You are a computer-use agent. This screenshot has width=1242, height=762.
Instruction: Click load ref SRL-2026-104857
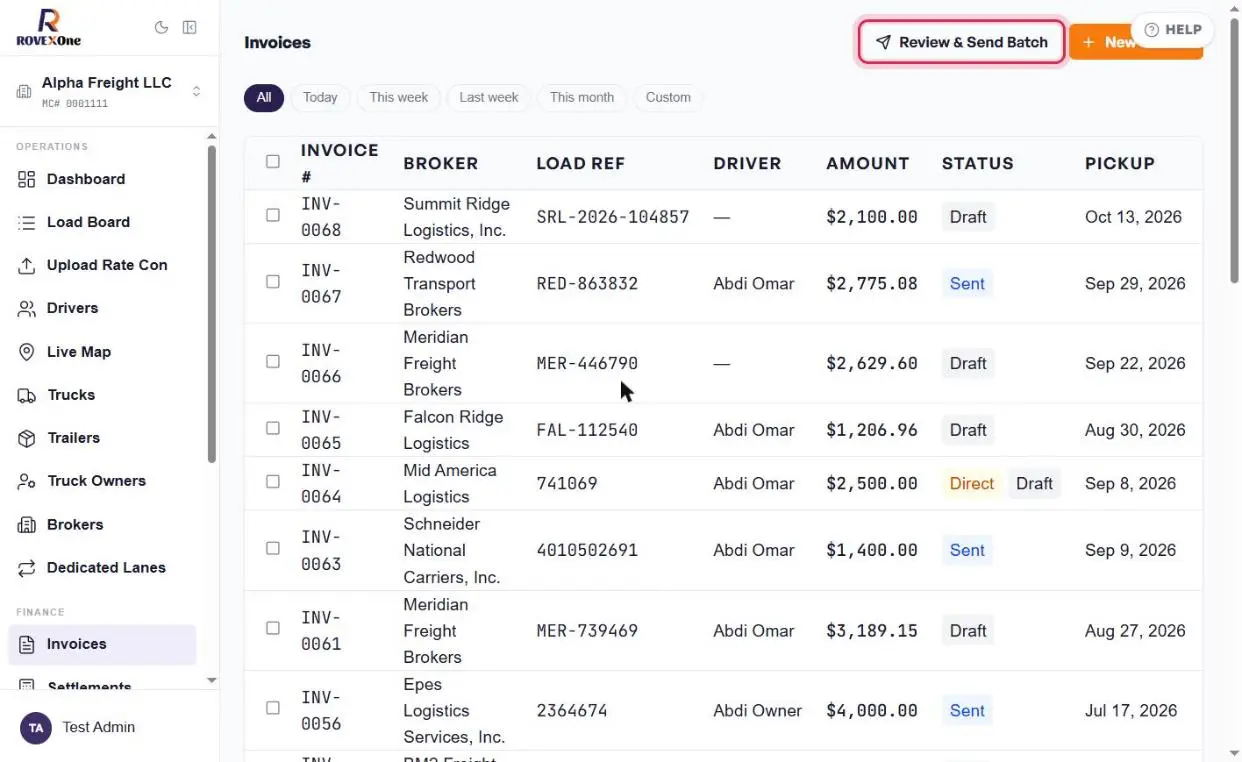(613, 217)
